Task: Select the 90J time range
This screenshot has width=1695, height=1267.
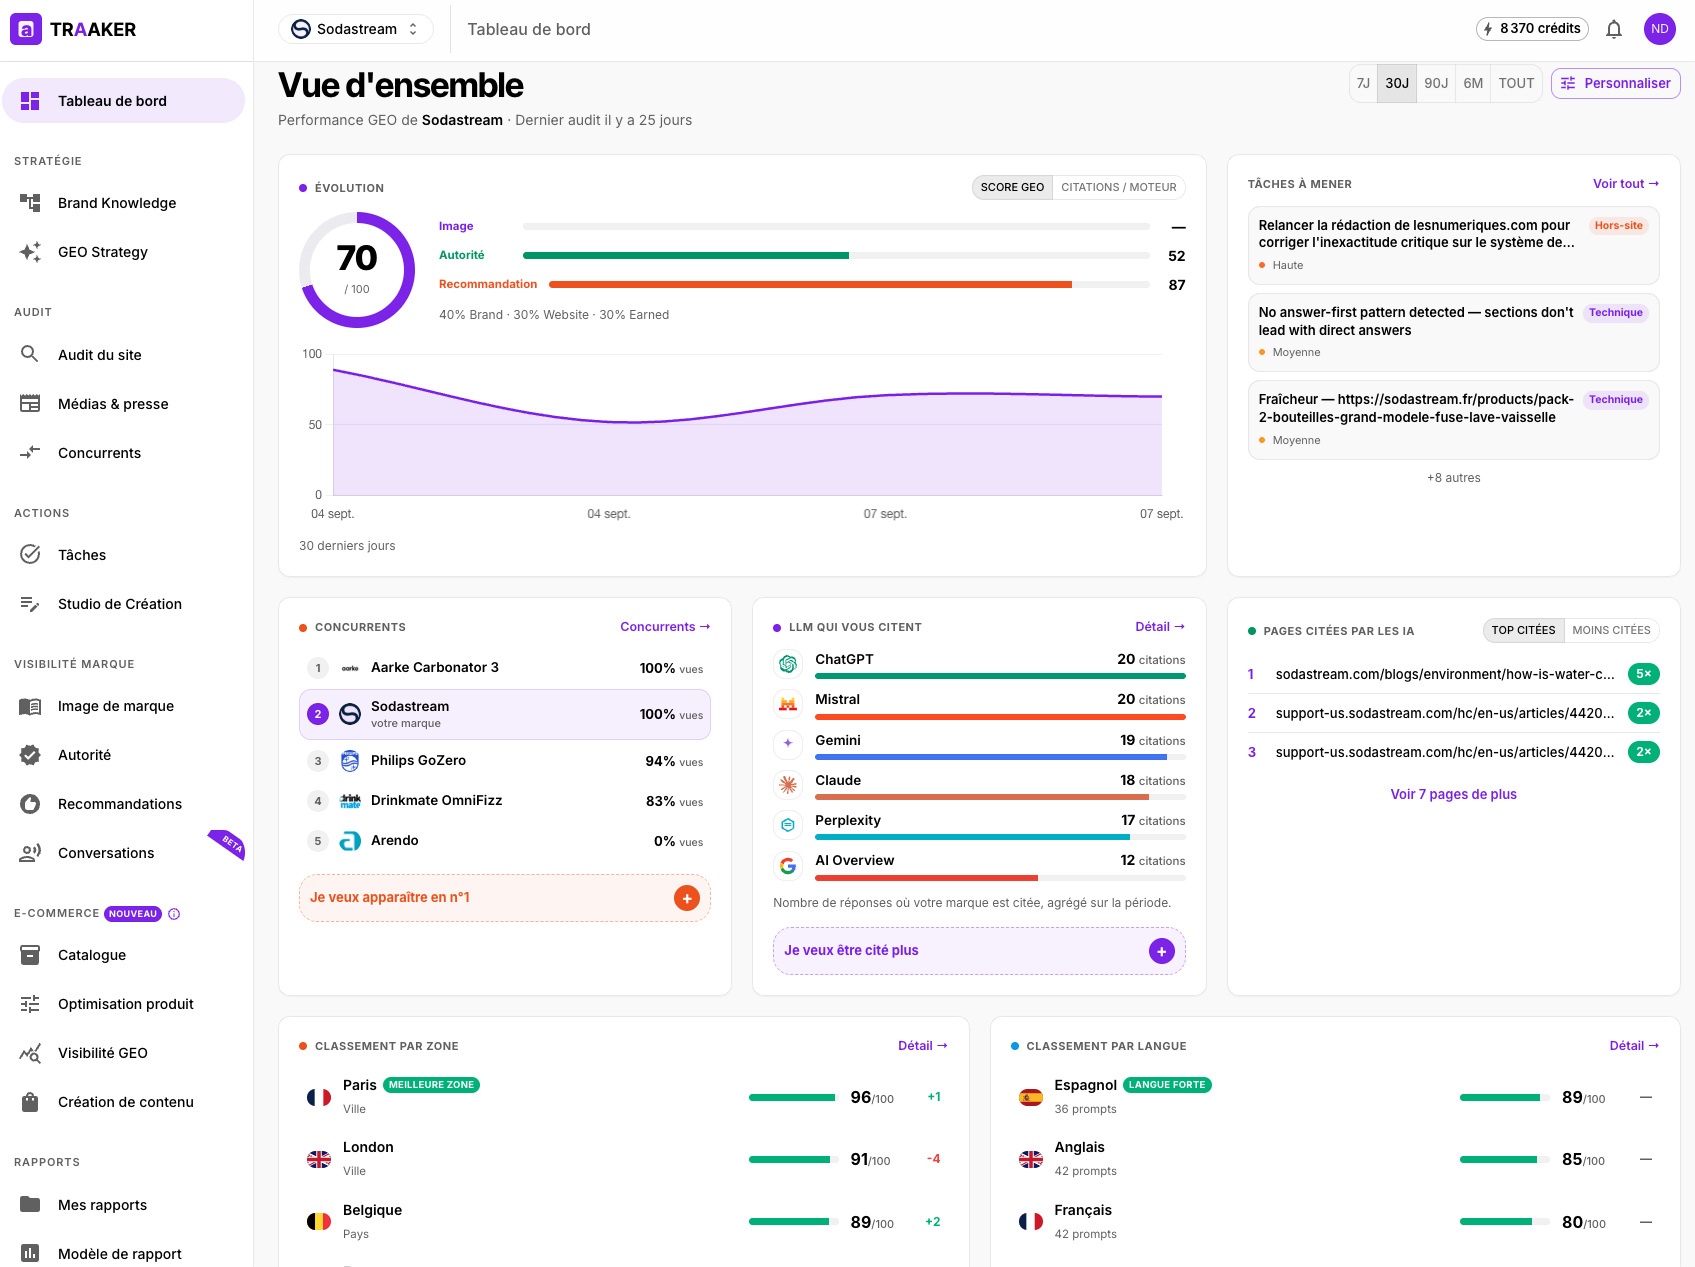Action: click(1436, 83)
